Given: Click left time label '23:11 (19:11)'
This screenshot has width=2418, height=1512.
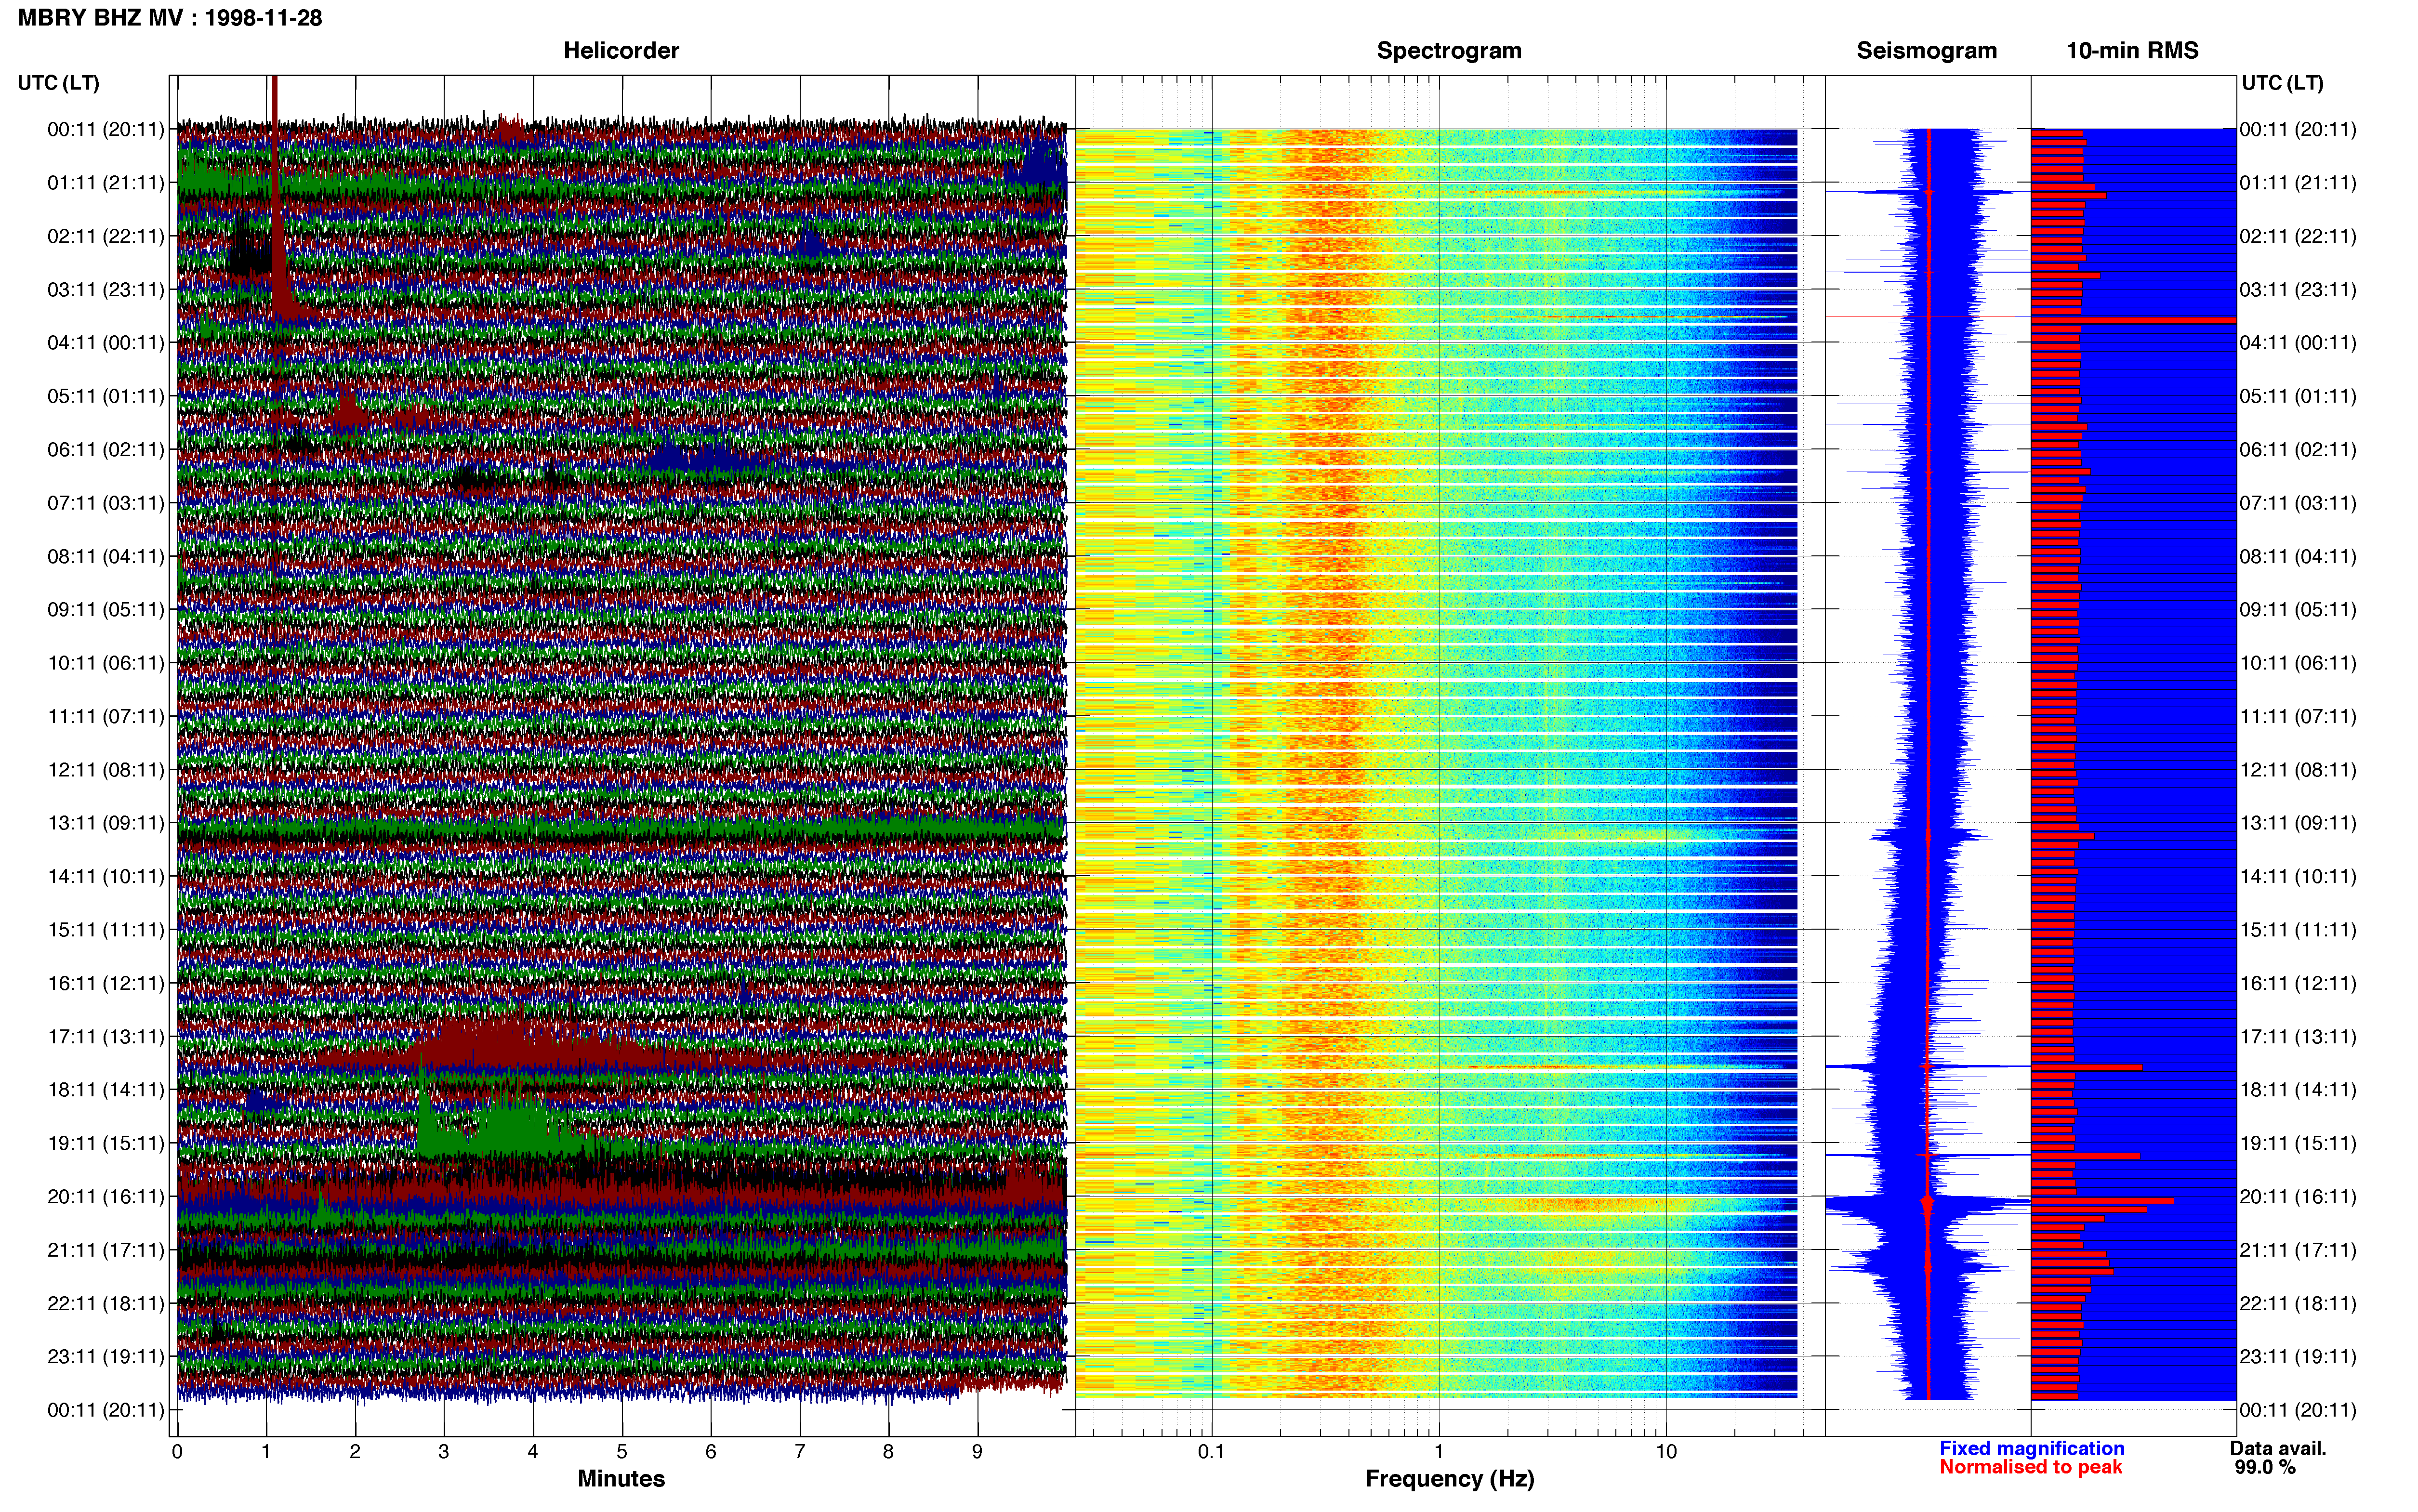Looking at the screenshot, I should point(106,1357).
